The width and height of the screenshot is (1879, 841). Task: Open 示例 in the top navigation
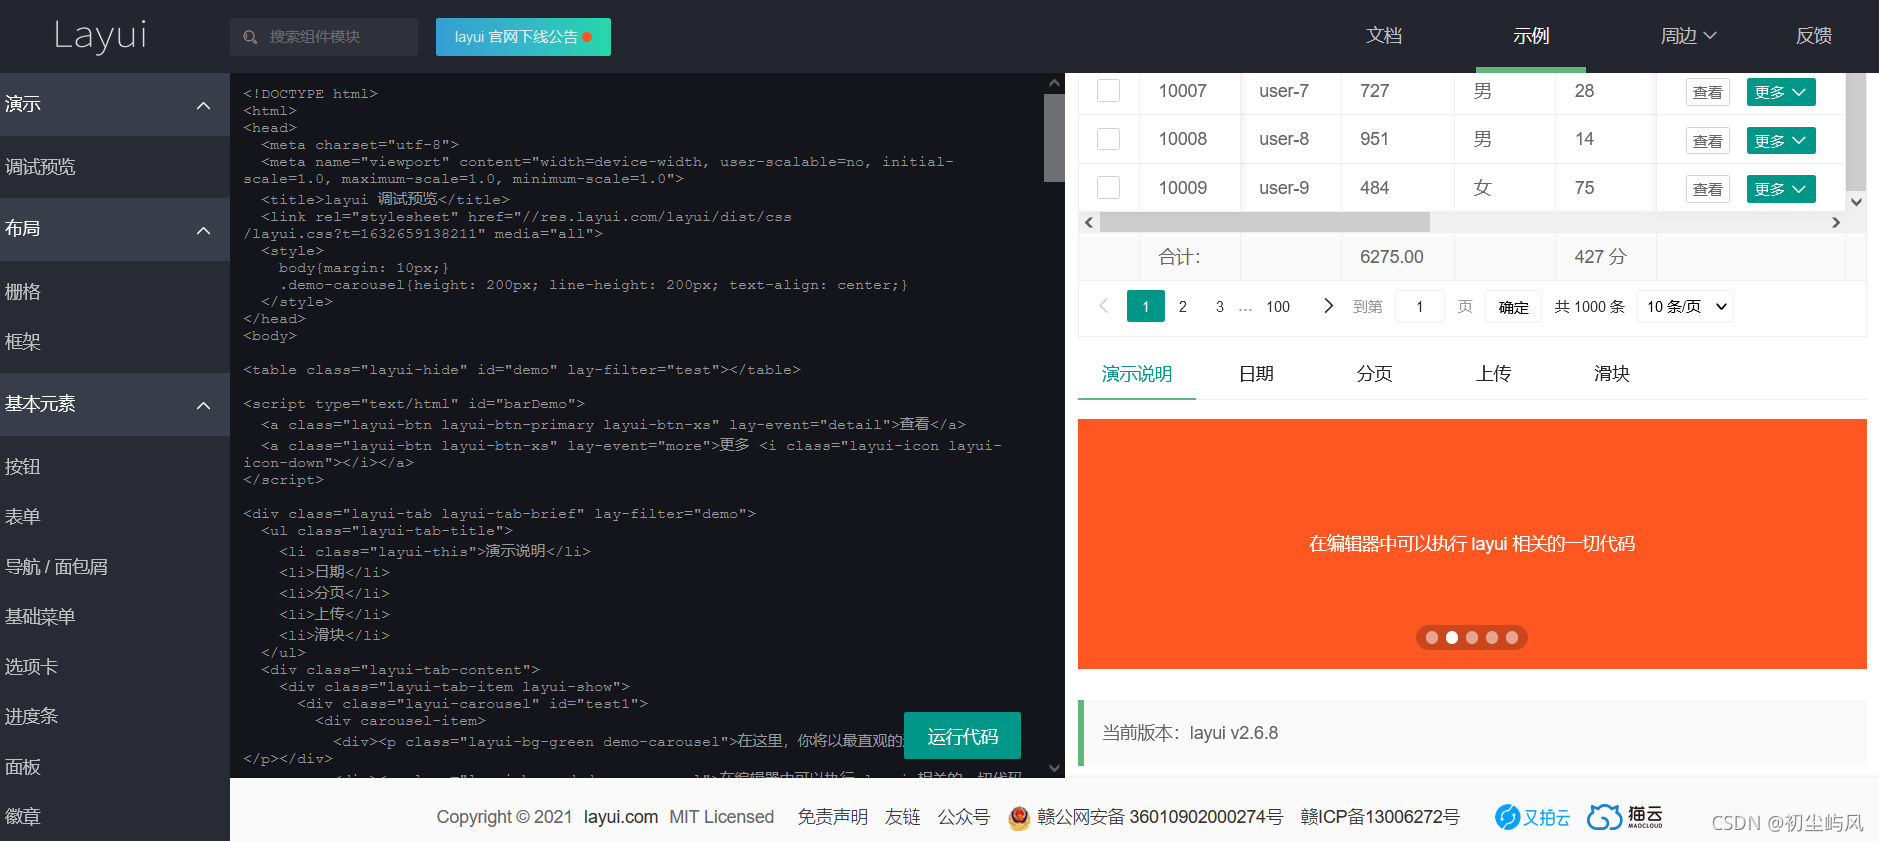coord(1531,36)
